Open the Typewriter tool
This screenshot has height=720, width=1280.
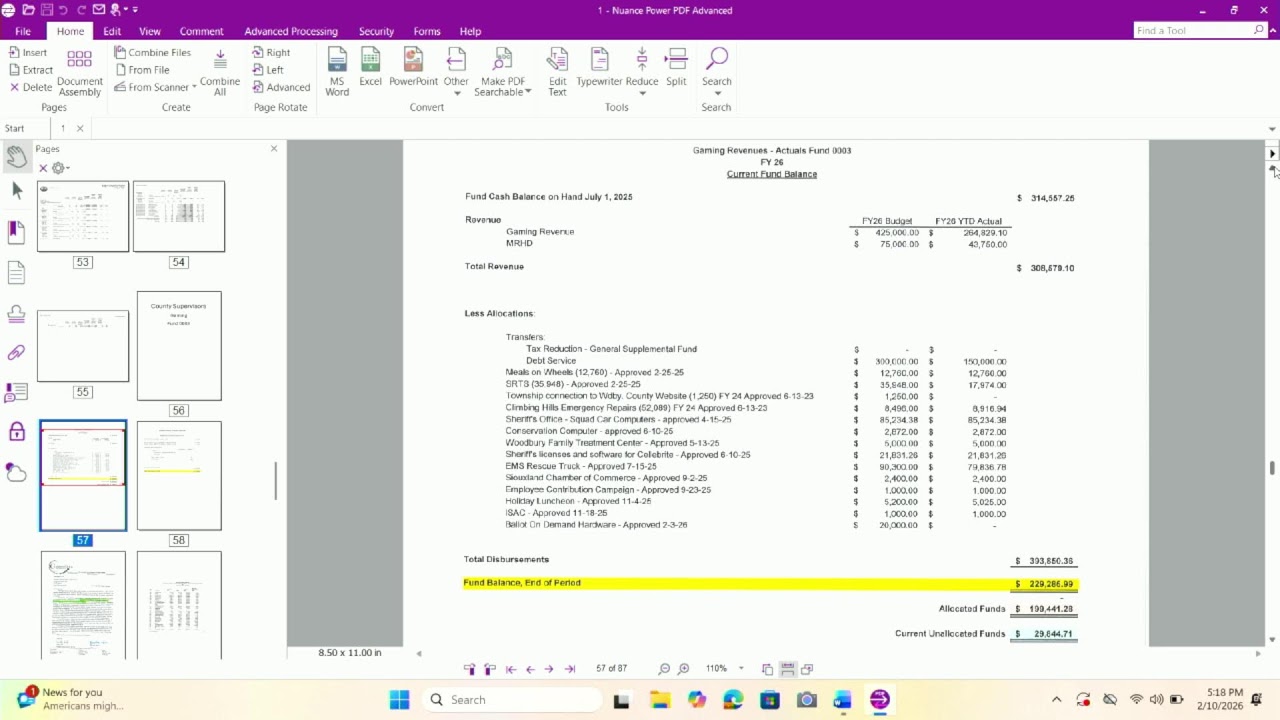[x=599, y=67]
